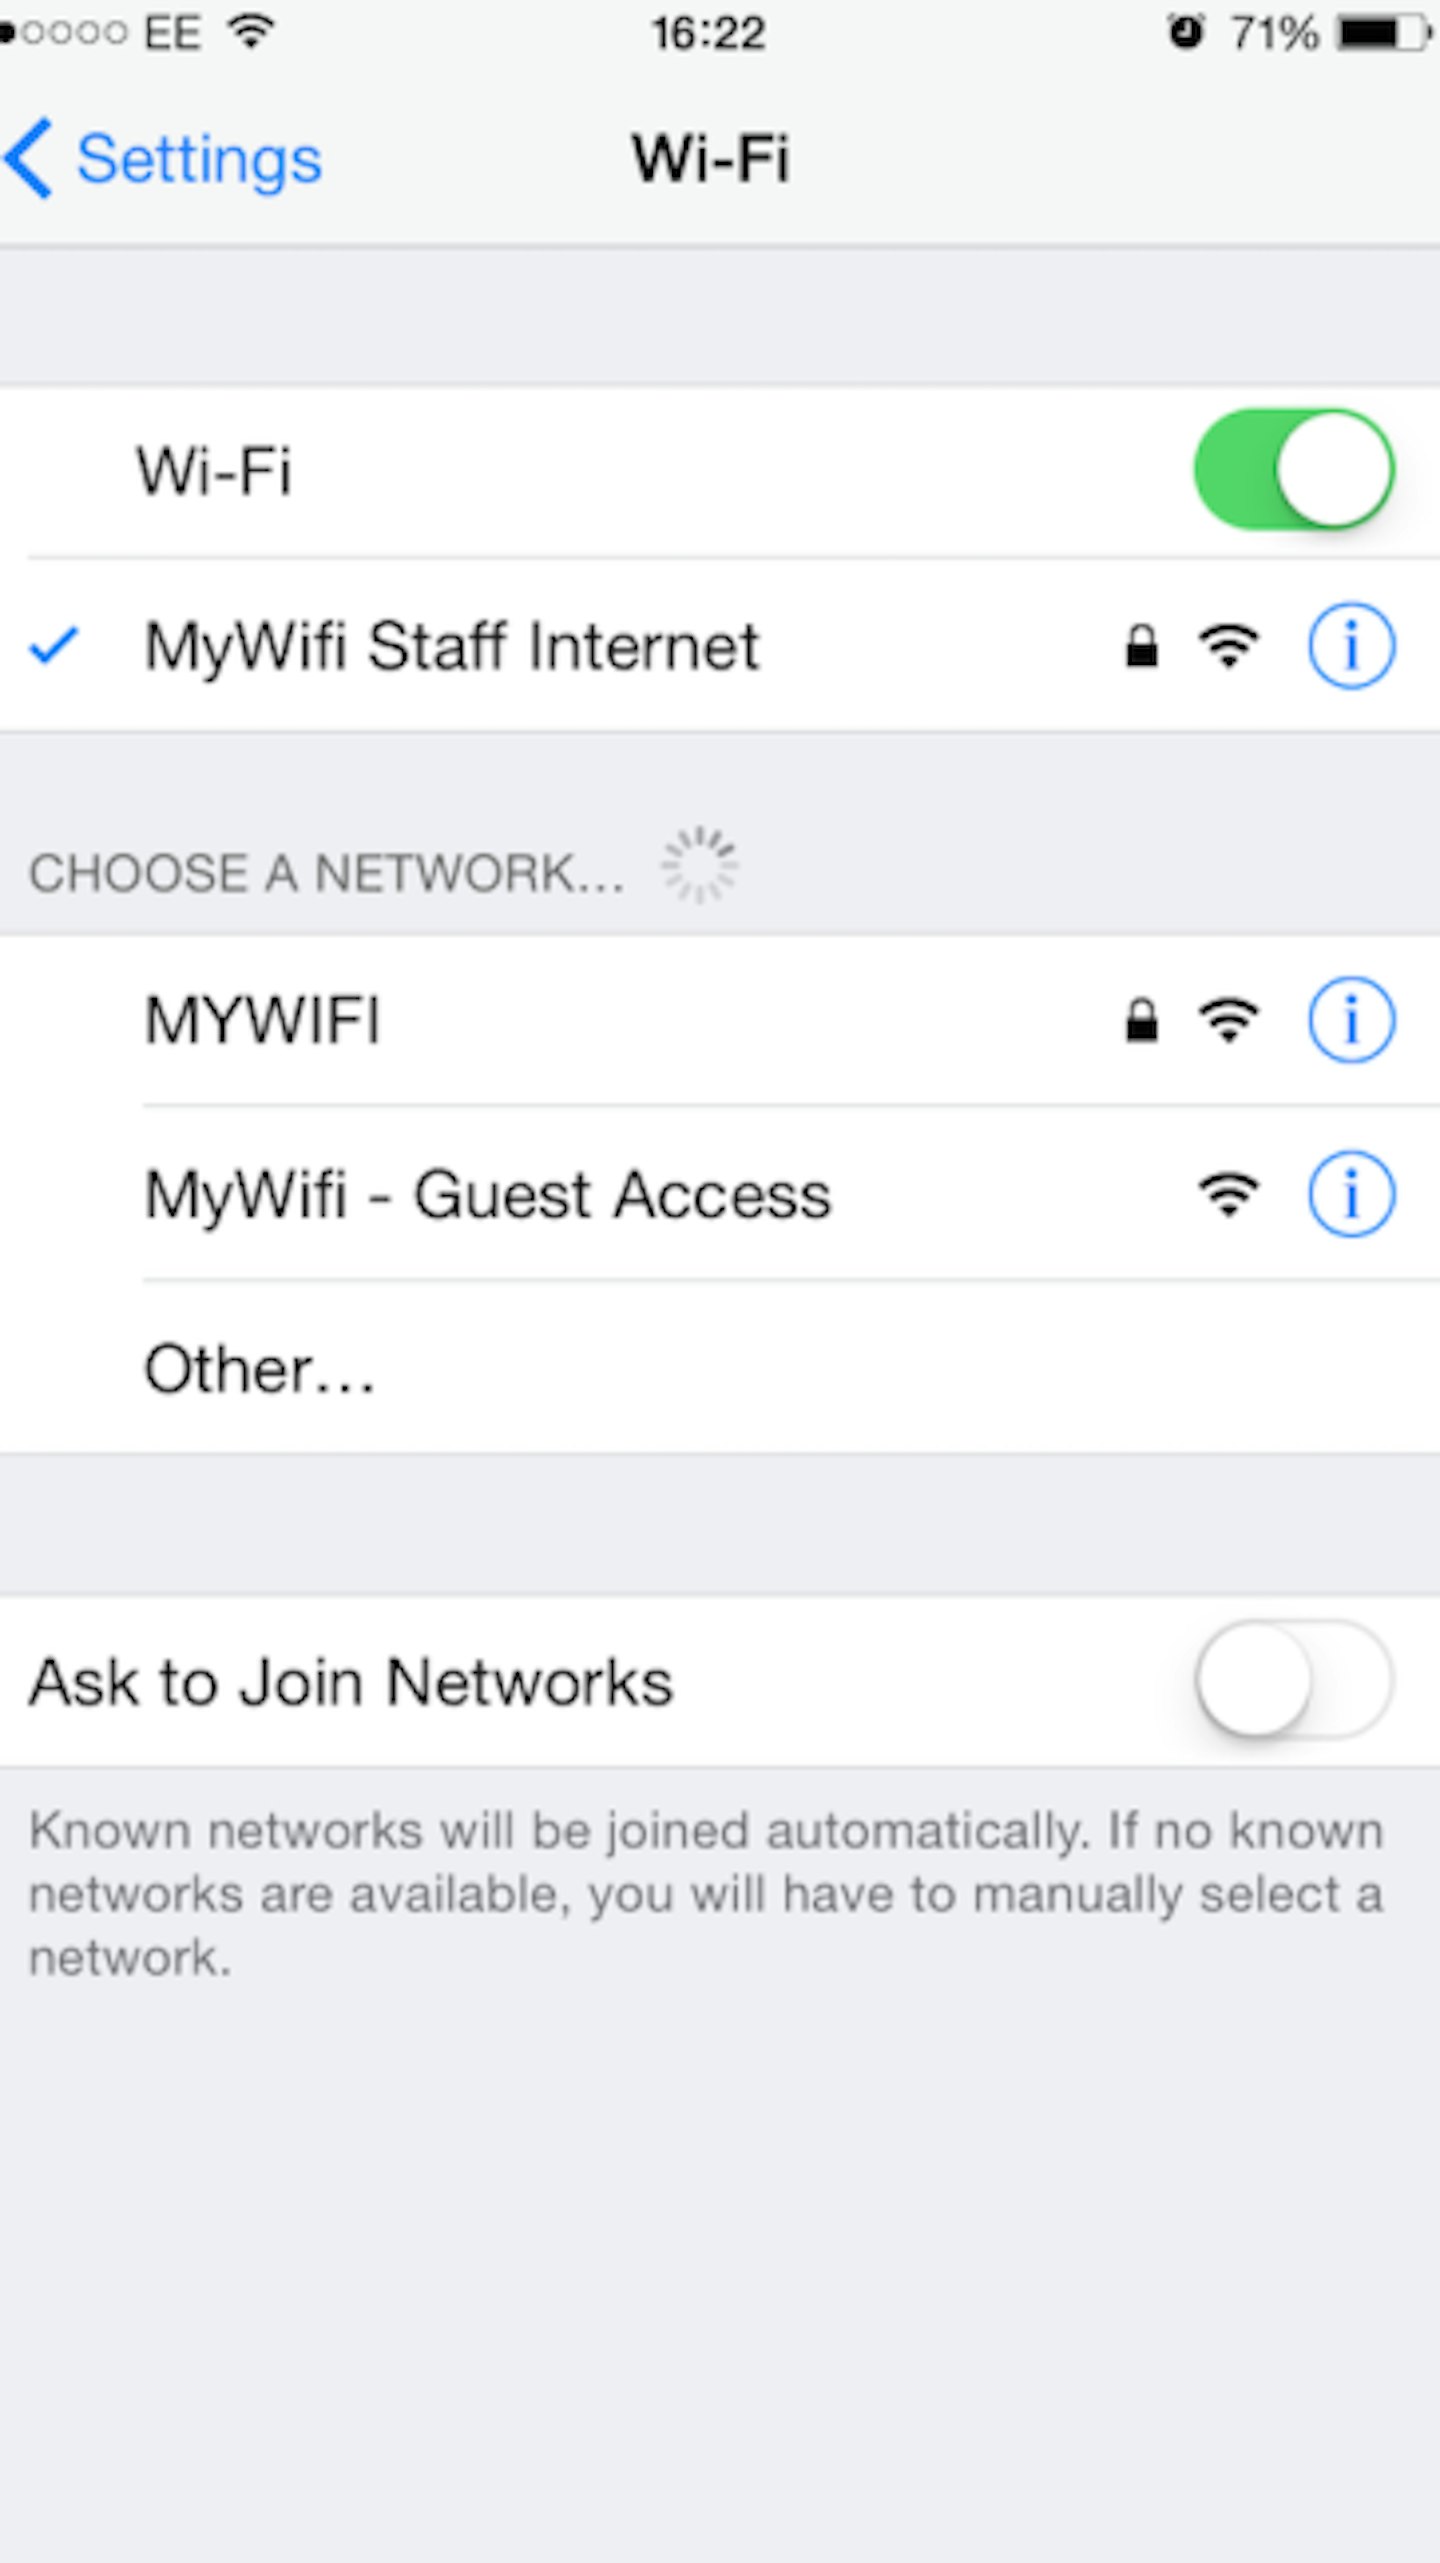This screenshot has height=2563, width=1440.
Task: Join the MYWIFI network
Action: coord(720,1020)
